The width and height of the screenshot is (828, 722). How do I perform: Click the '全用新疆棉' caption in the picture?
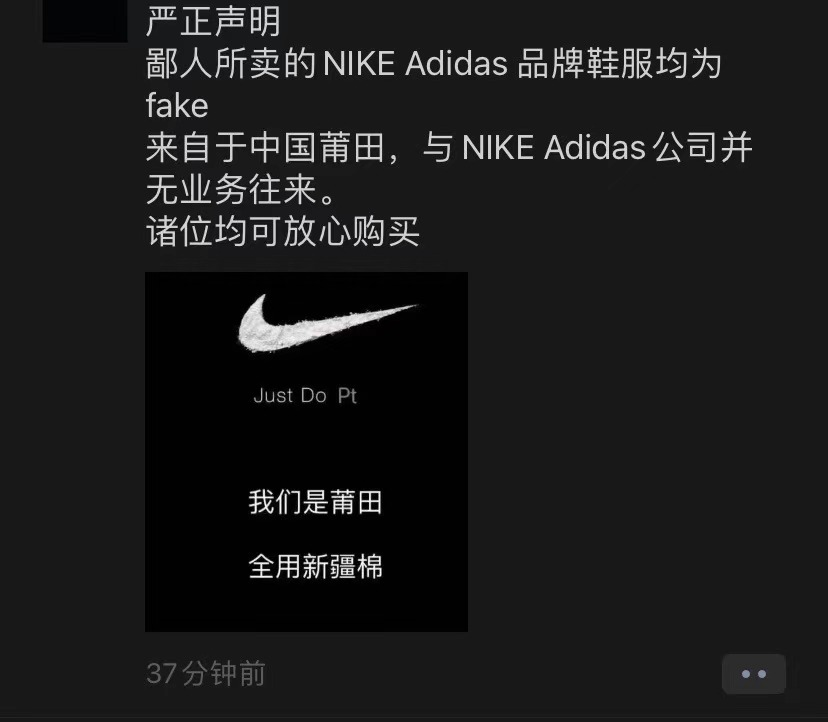point(315,567)
